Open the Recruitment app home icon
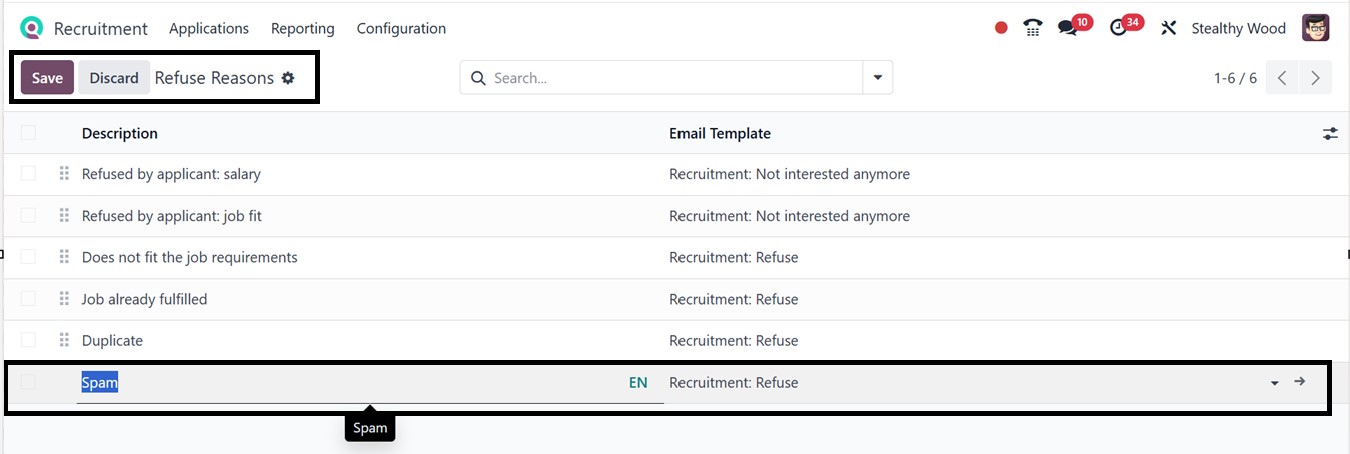 coord(32,28)
